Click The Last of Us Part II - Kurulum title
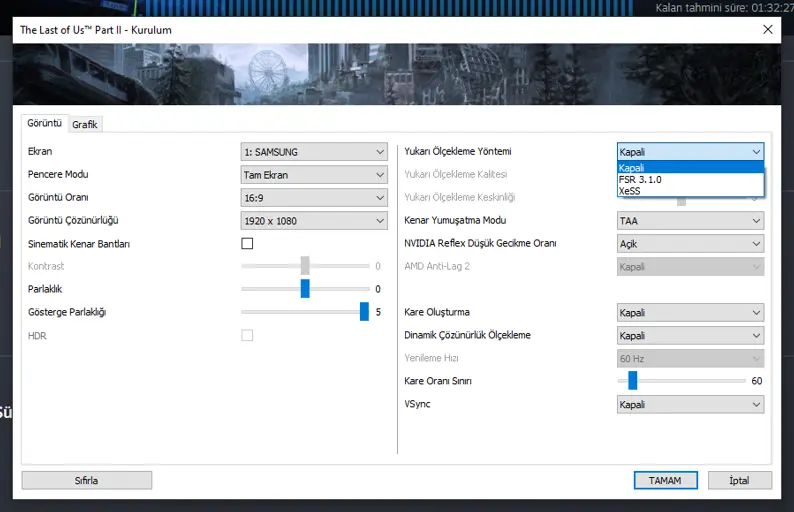Screen dimensions: 794x512 [x=96, y=30]
